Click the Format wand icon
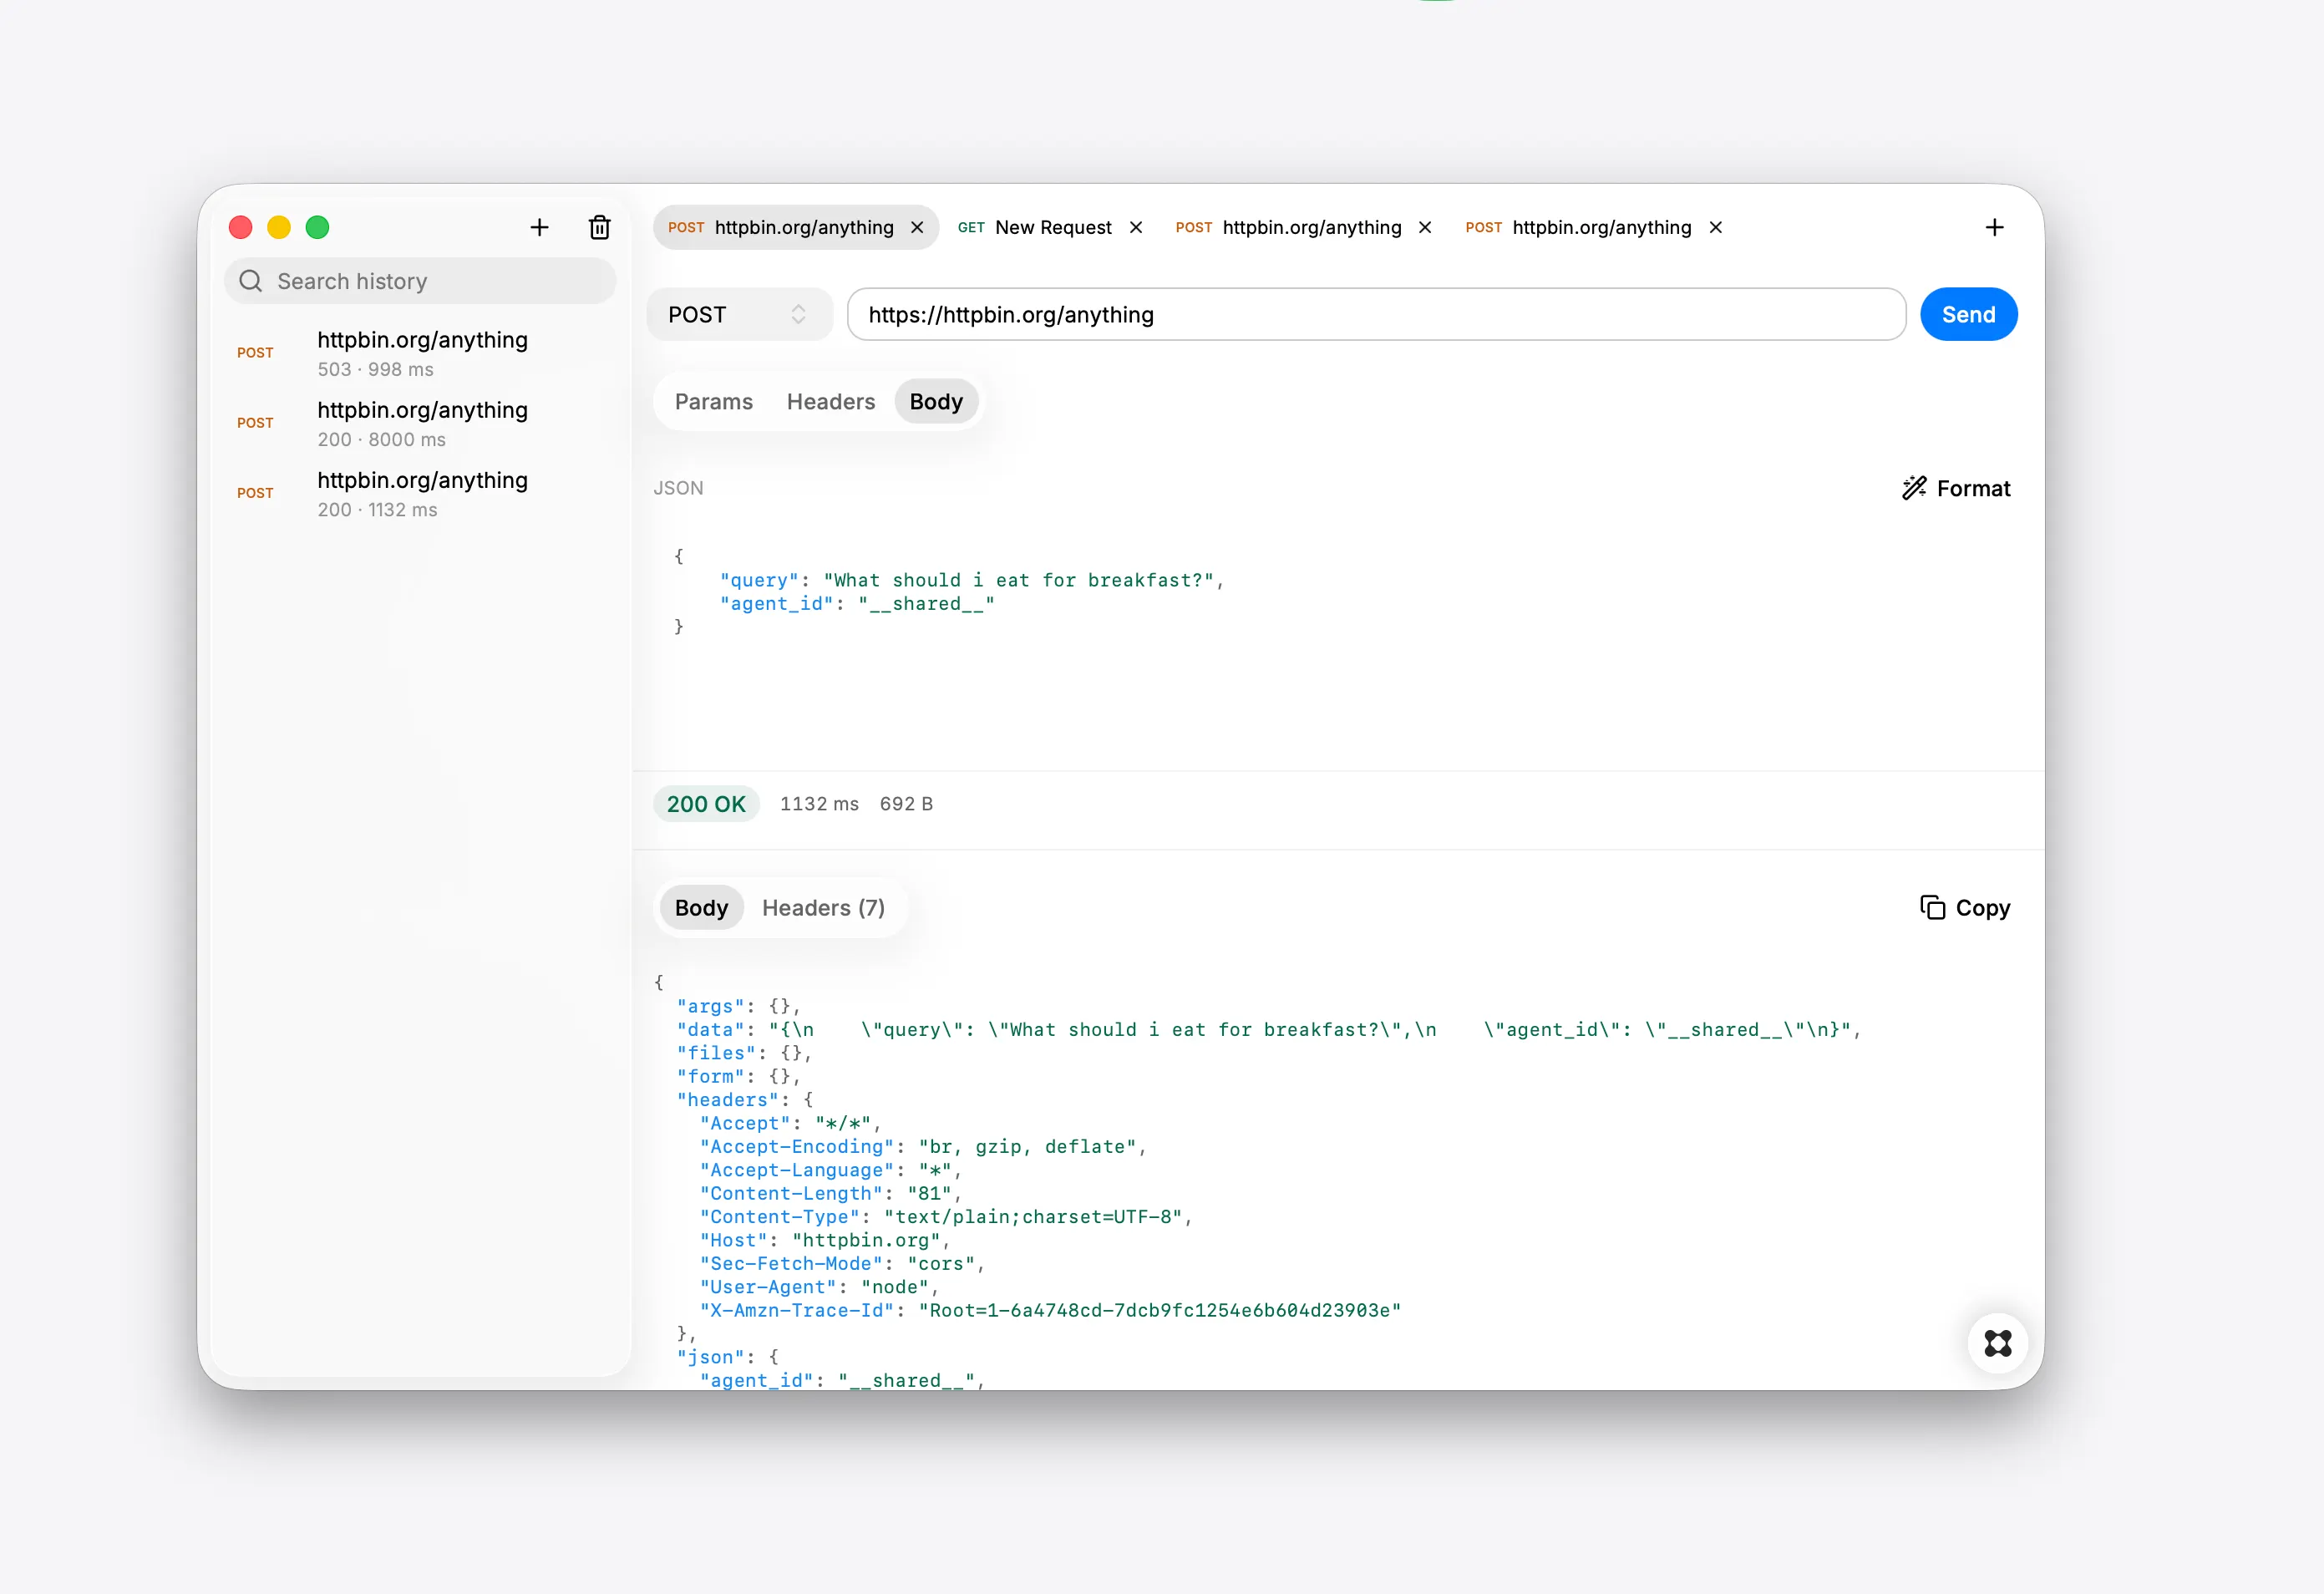This screenshot has width=2324, height=1594. 1914,488
